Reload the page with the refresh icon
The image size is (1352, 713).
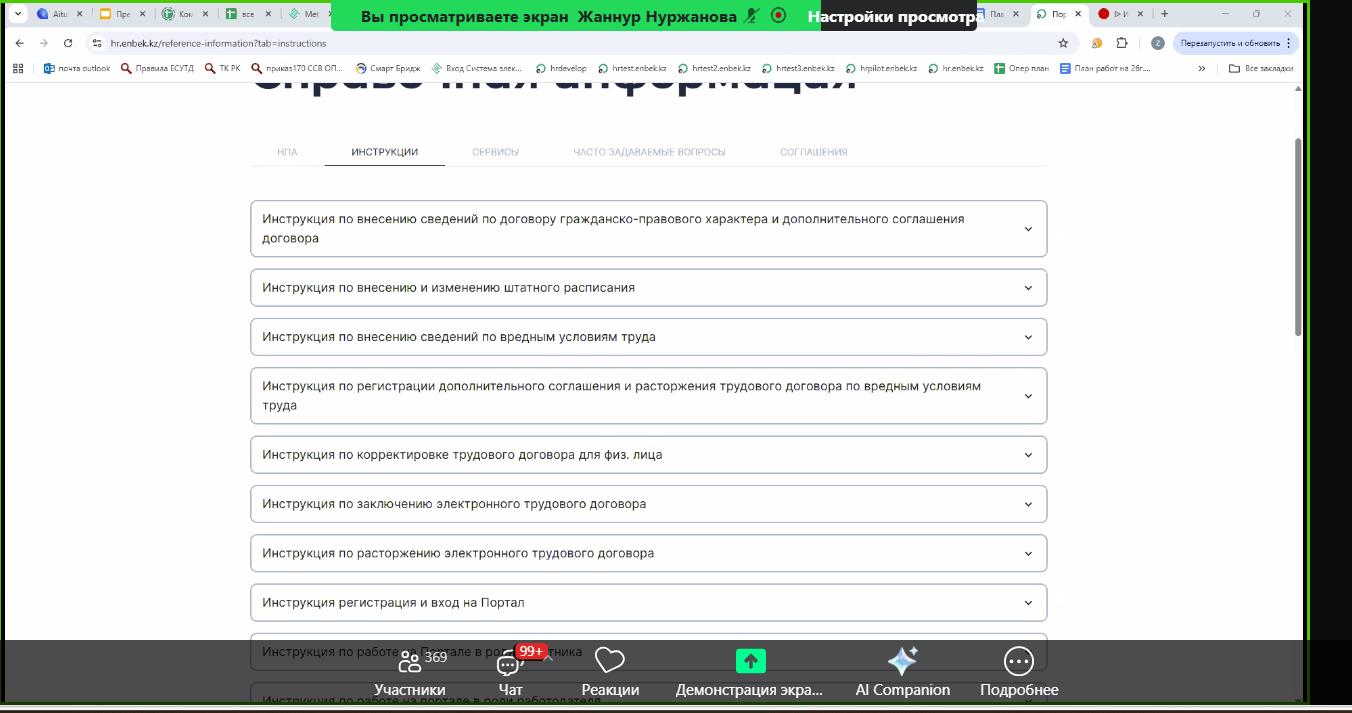(x=68, y=43)
